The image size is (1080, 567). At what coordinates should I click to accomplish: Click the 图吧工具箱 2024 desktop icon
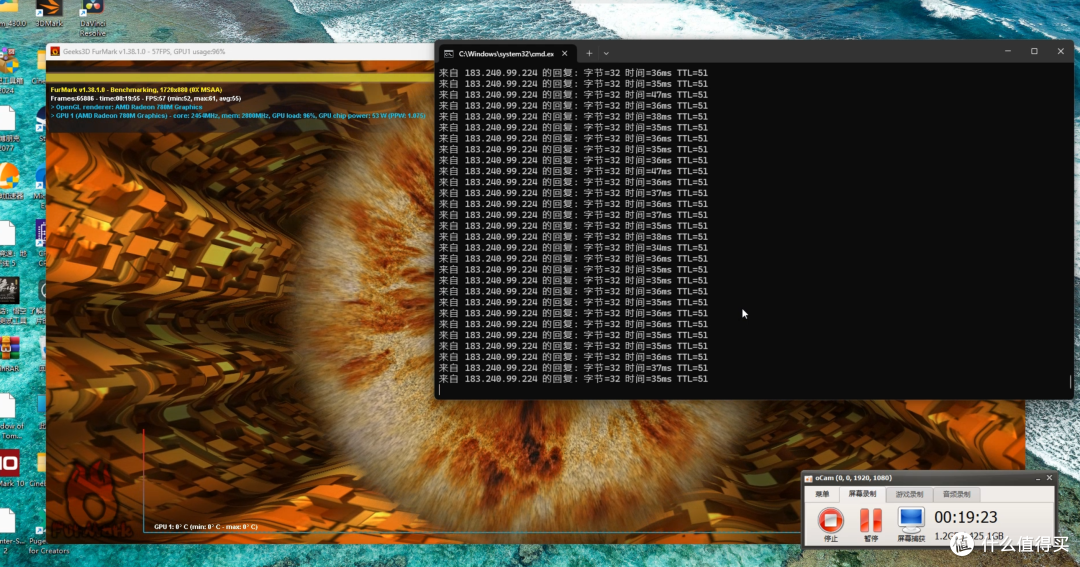[x=10, y=72]
